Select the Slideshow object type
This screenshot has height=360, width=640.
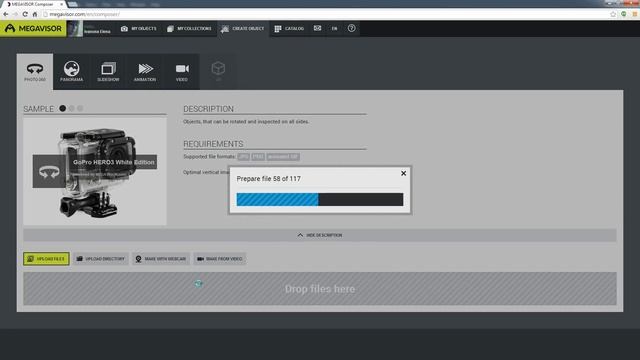coord(108,72)
